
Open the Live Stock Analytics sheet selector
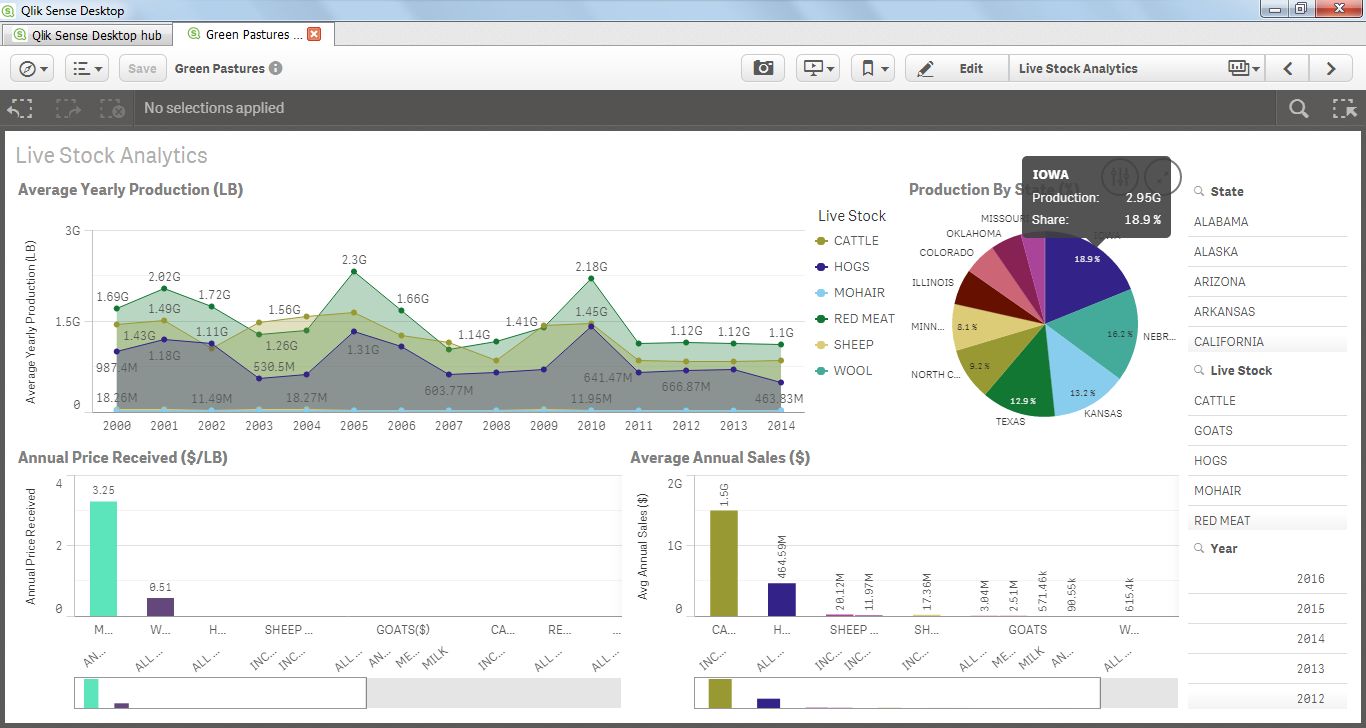coord(1136,68)
